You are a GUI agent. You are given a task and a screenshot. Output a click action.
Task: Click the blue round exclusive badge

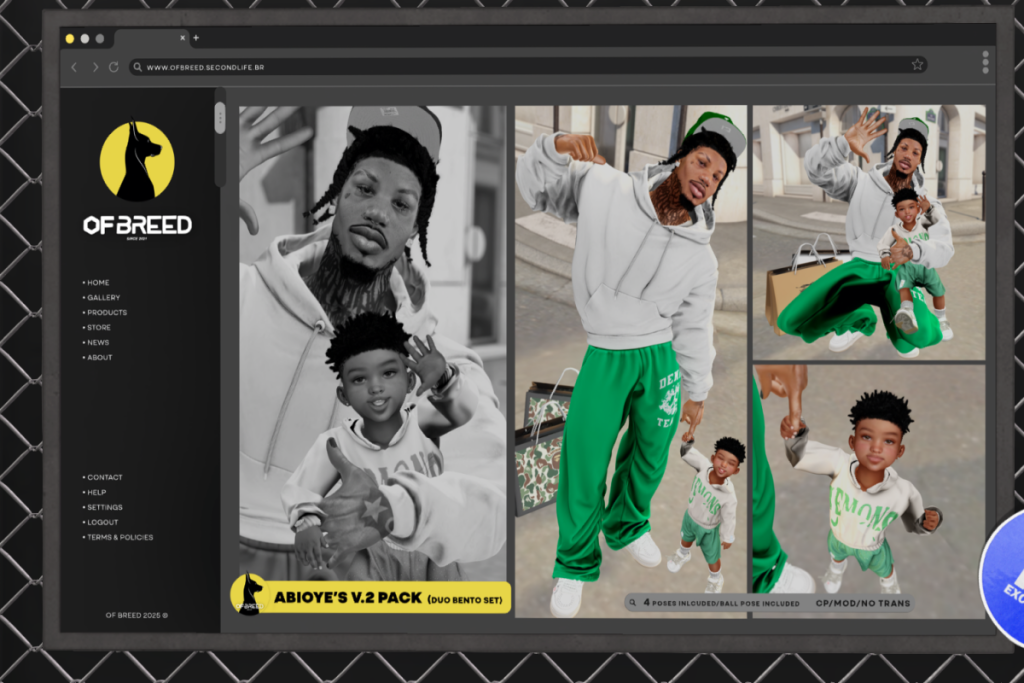coord(1002,578)
